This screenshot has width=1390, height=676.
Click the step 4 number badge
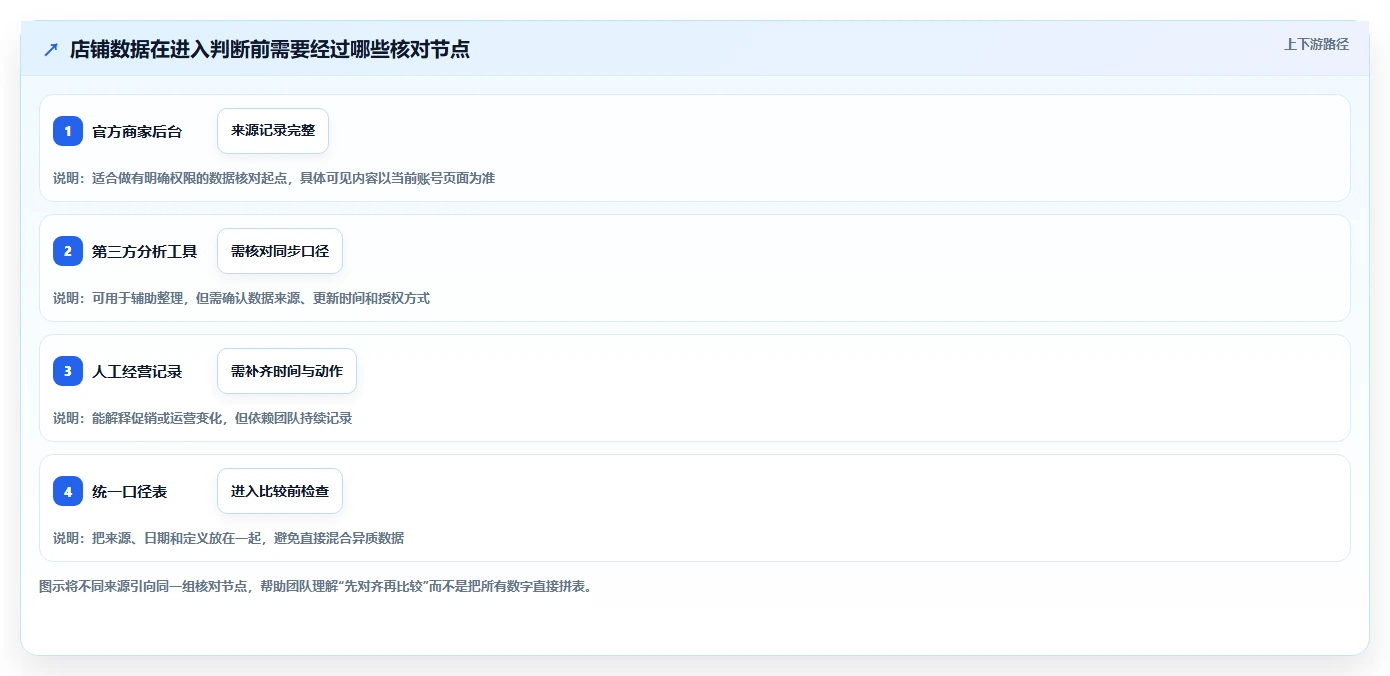click(68, 491)
